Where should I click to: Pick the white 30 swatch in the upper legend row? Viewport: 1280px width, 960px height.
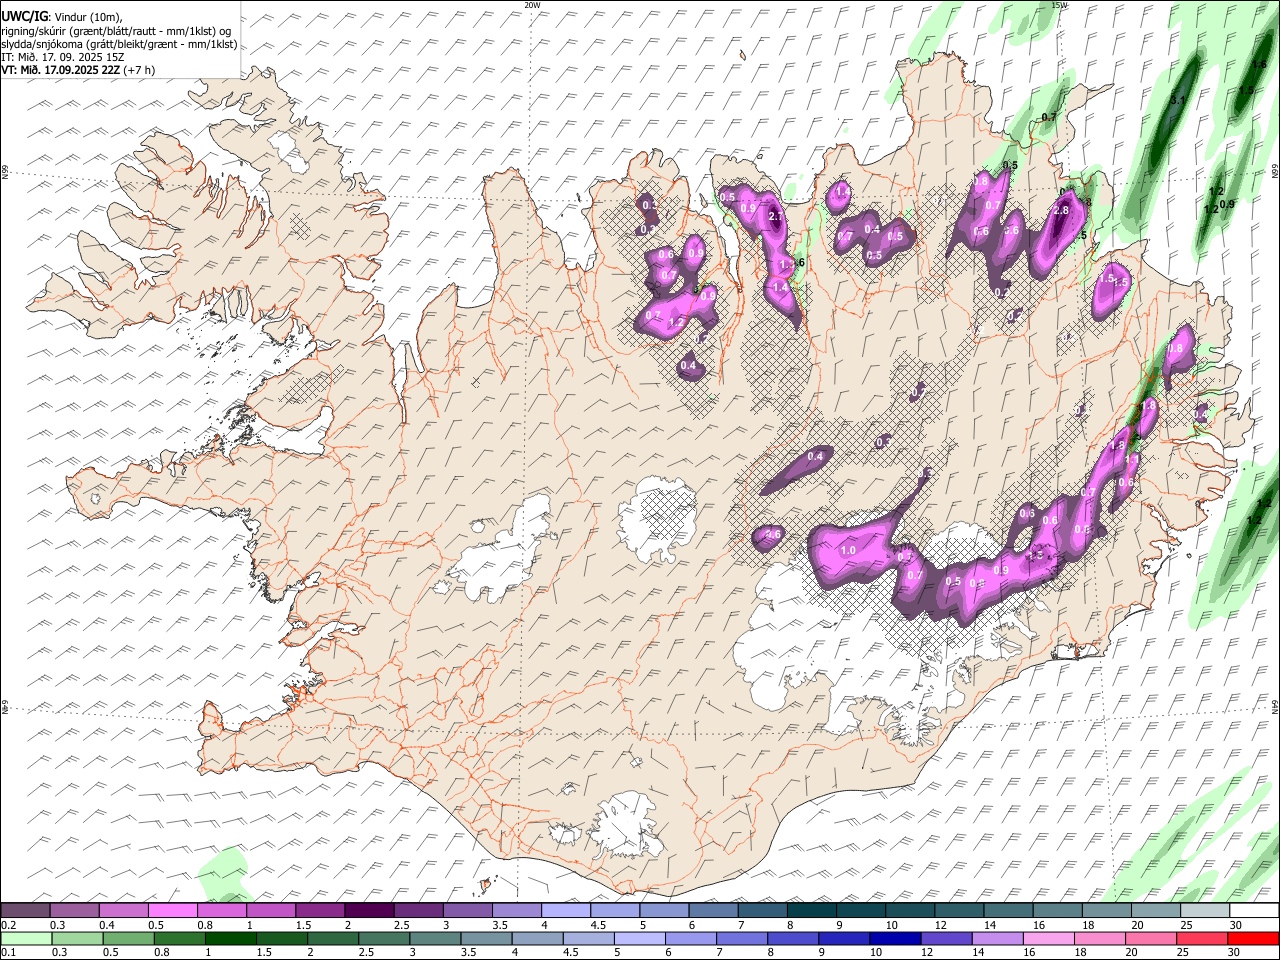coord(1254,910)
